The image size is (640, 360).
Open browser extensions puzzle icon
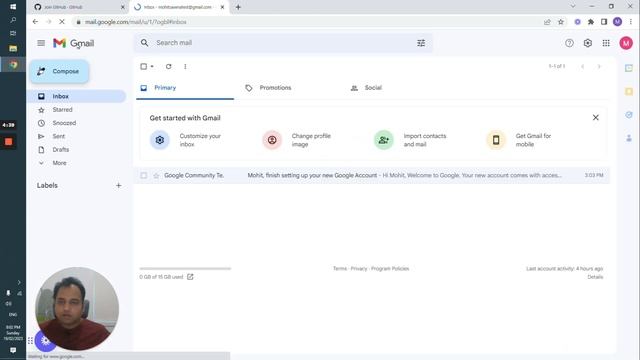[x=591, y=22]
